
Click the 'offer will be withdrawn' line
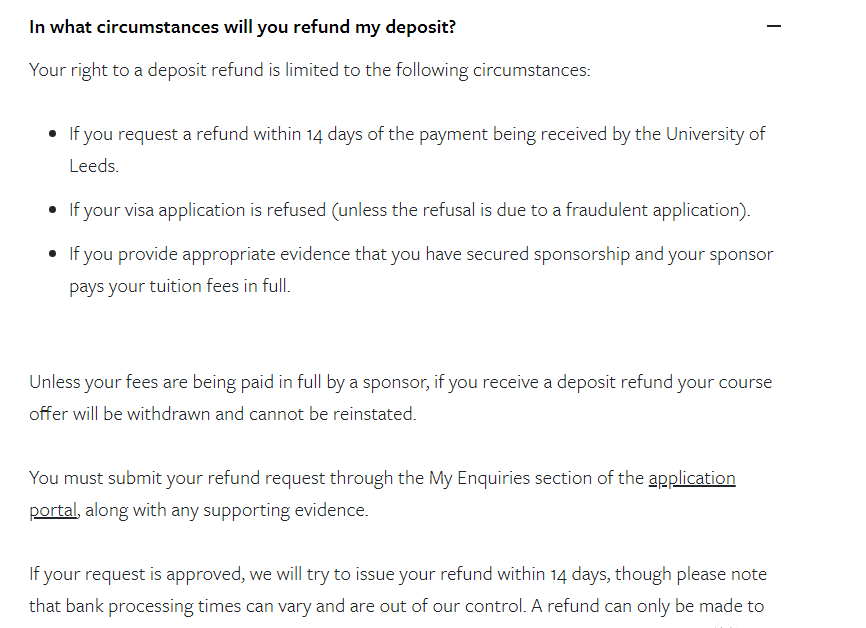click(x=223, y=414)
